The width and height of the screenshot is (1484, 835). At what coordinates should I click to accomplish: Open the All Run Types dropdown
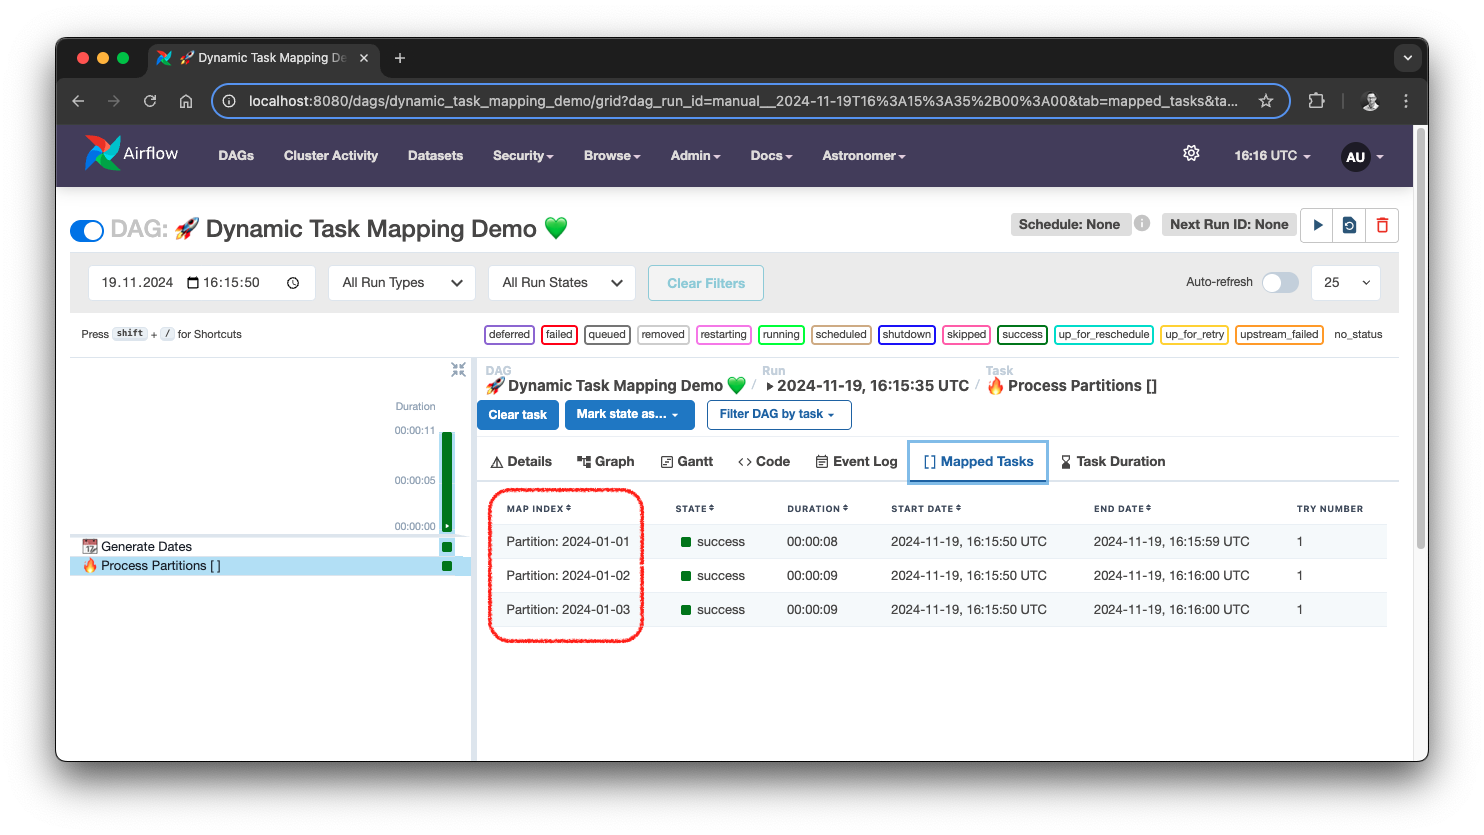(x=402, y=283)
